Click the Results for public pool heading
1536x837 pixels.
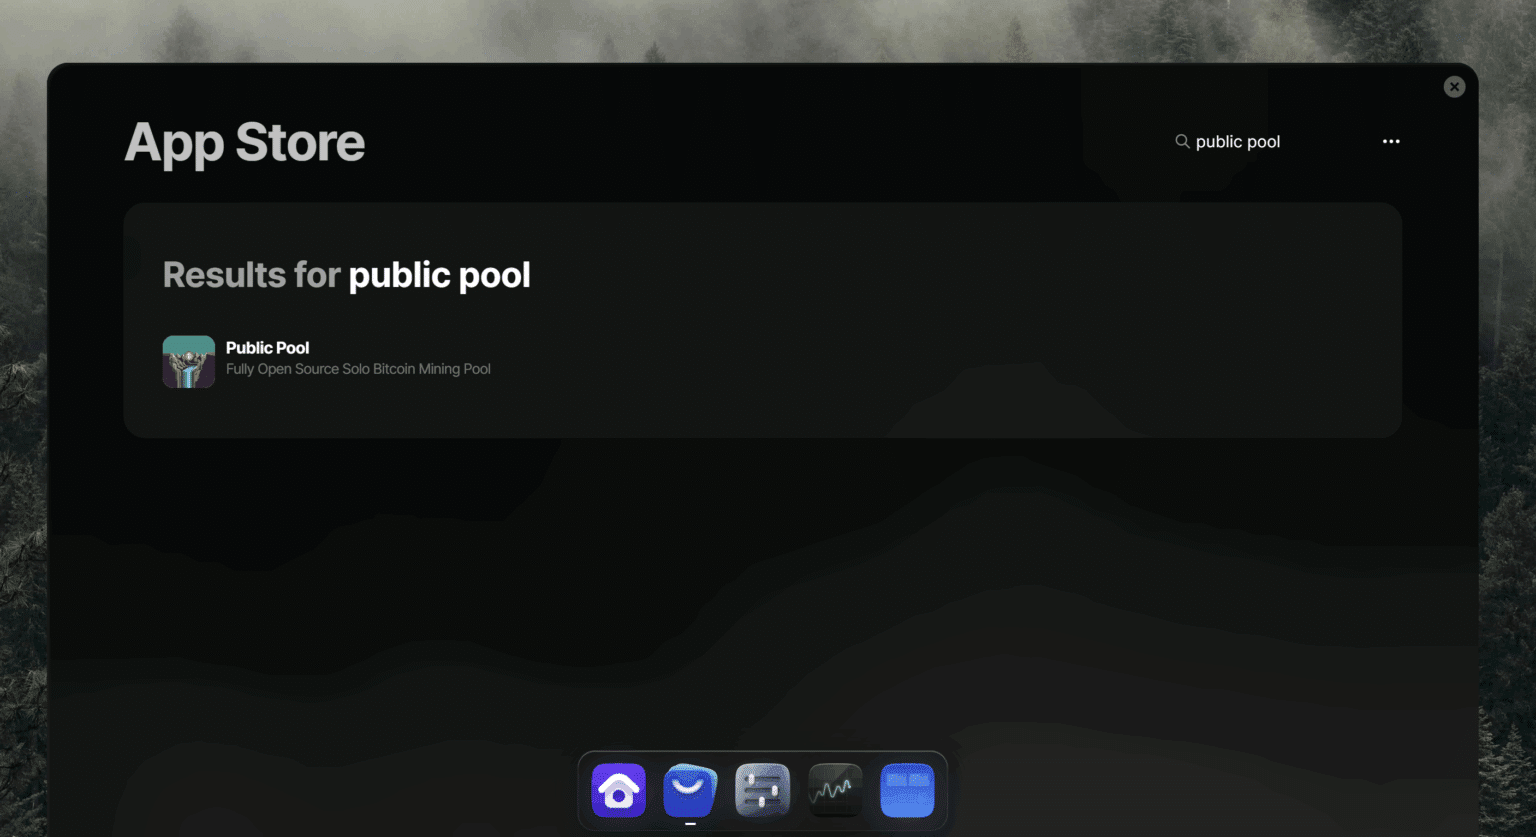346,275
